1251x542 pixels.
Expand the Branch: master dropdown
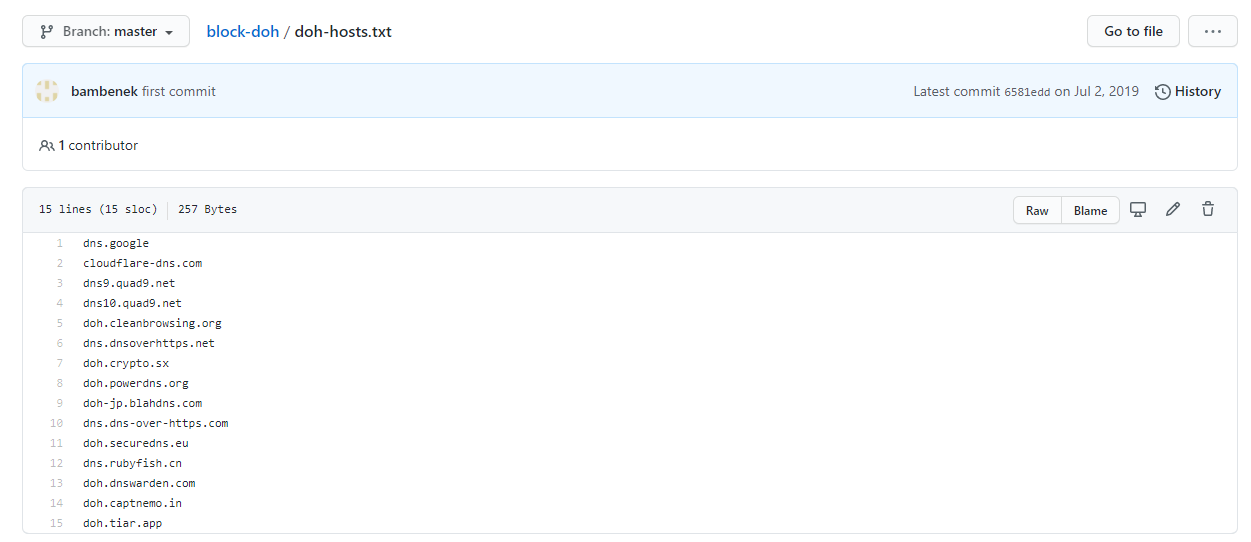coord(106,31)
